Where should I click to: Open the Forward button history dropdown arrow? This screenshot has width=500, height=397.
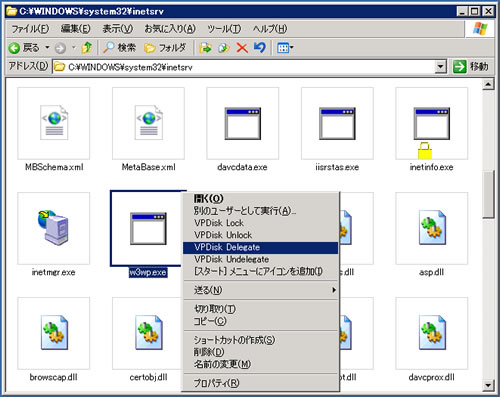pyautogui.click(x=74, y=48)
